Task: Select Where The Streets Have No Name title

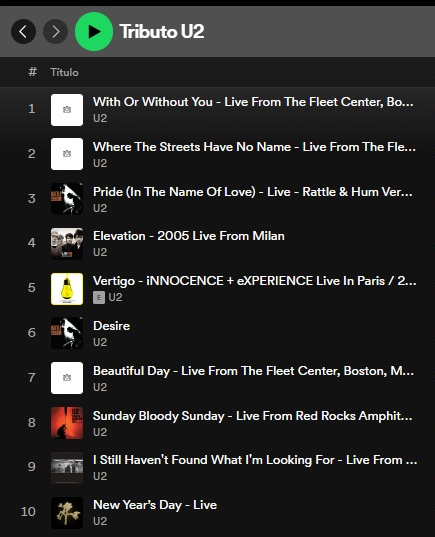Action: click(254, 147)
